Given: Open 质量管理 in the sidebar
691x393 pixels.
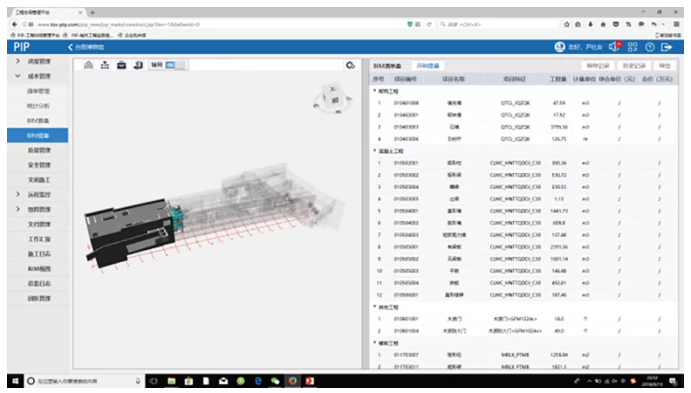Looking at the screenshot, I should [x=39, y=150].
